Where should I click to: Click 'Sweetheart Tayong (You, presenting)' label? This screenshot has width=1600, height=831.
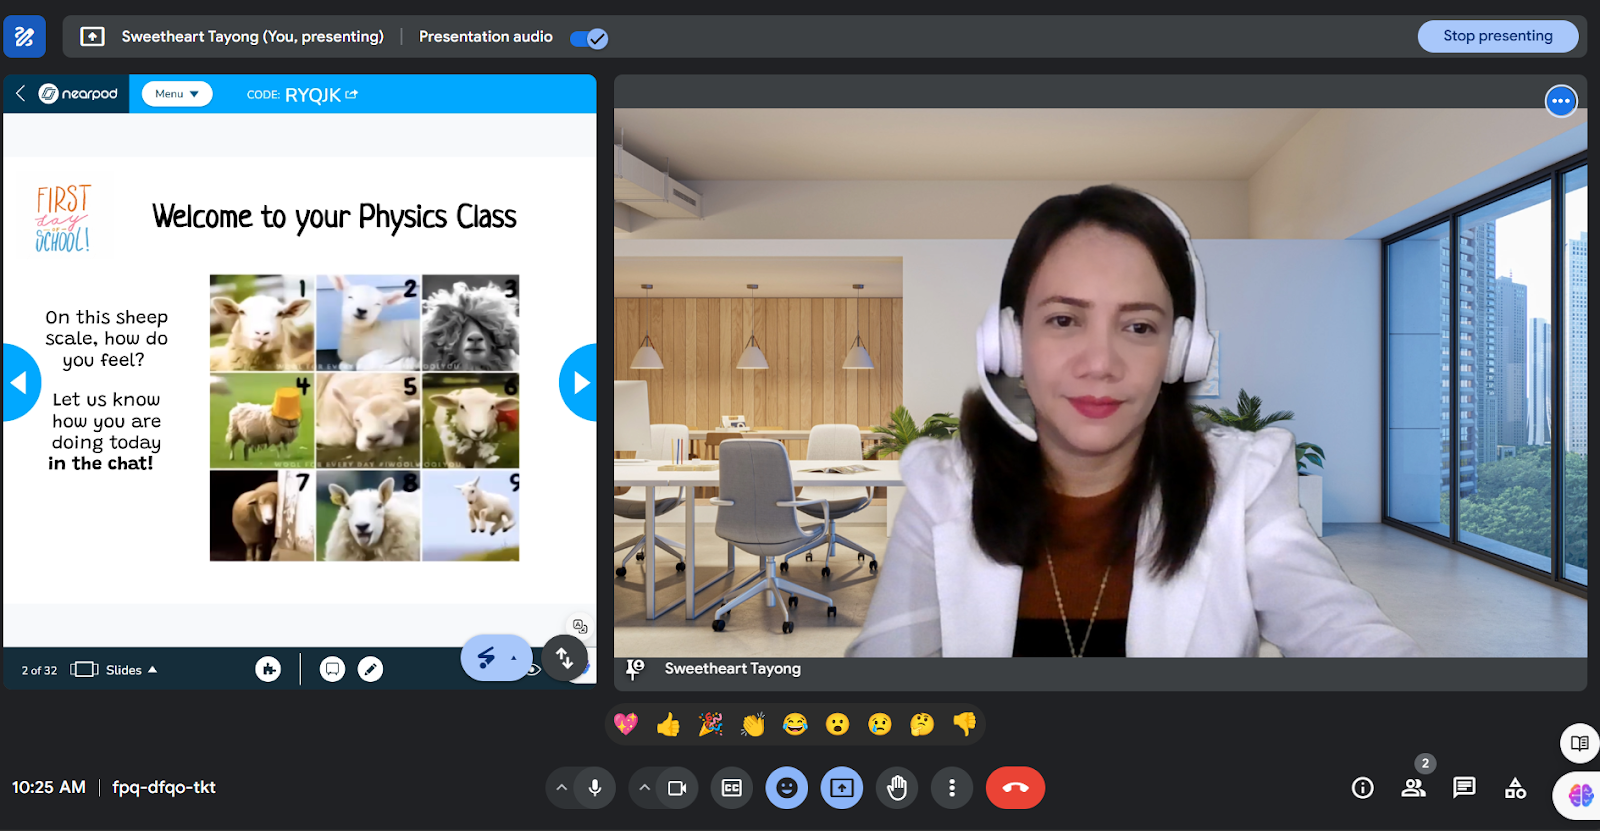pos(253,37)
